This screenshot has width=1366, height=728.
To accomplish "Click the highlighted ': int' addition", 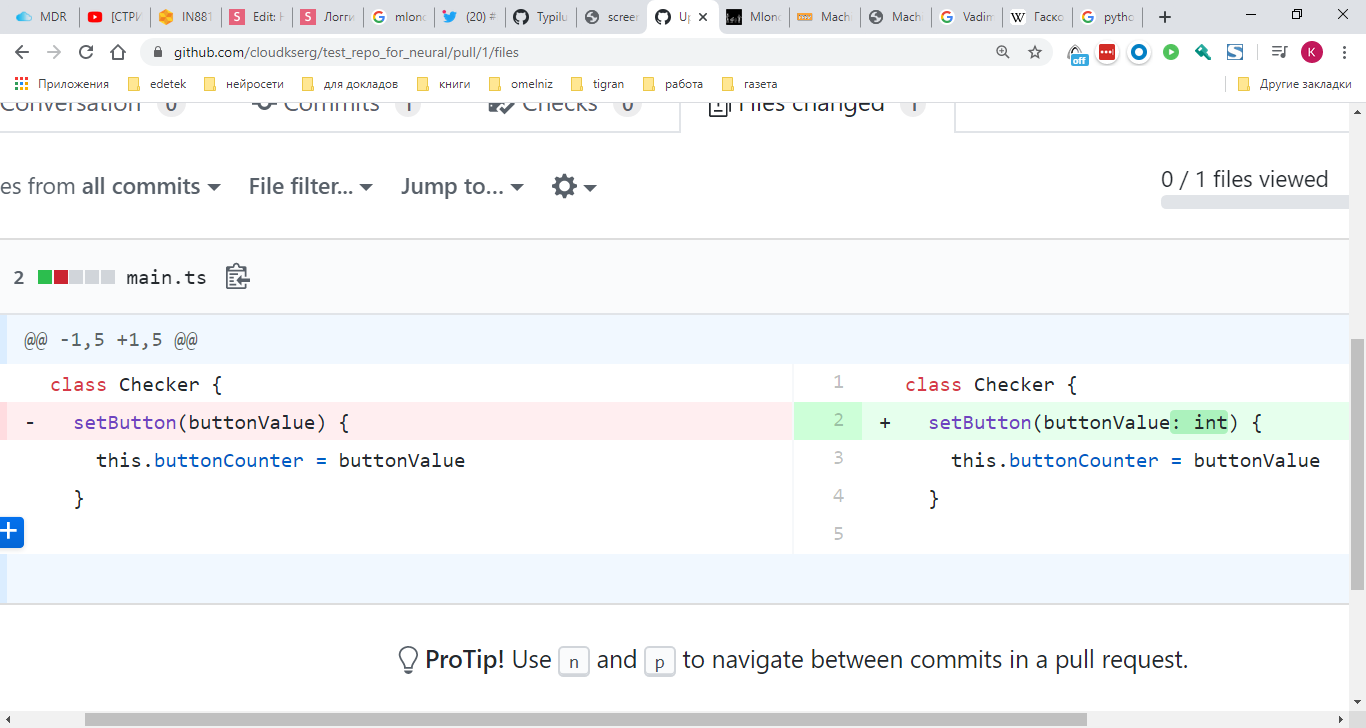I will [x=1199, y=422].
